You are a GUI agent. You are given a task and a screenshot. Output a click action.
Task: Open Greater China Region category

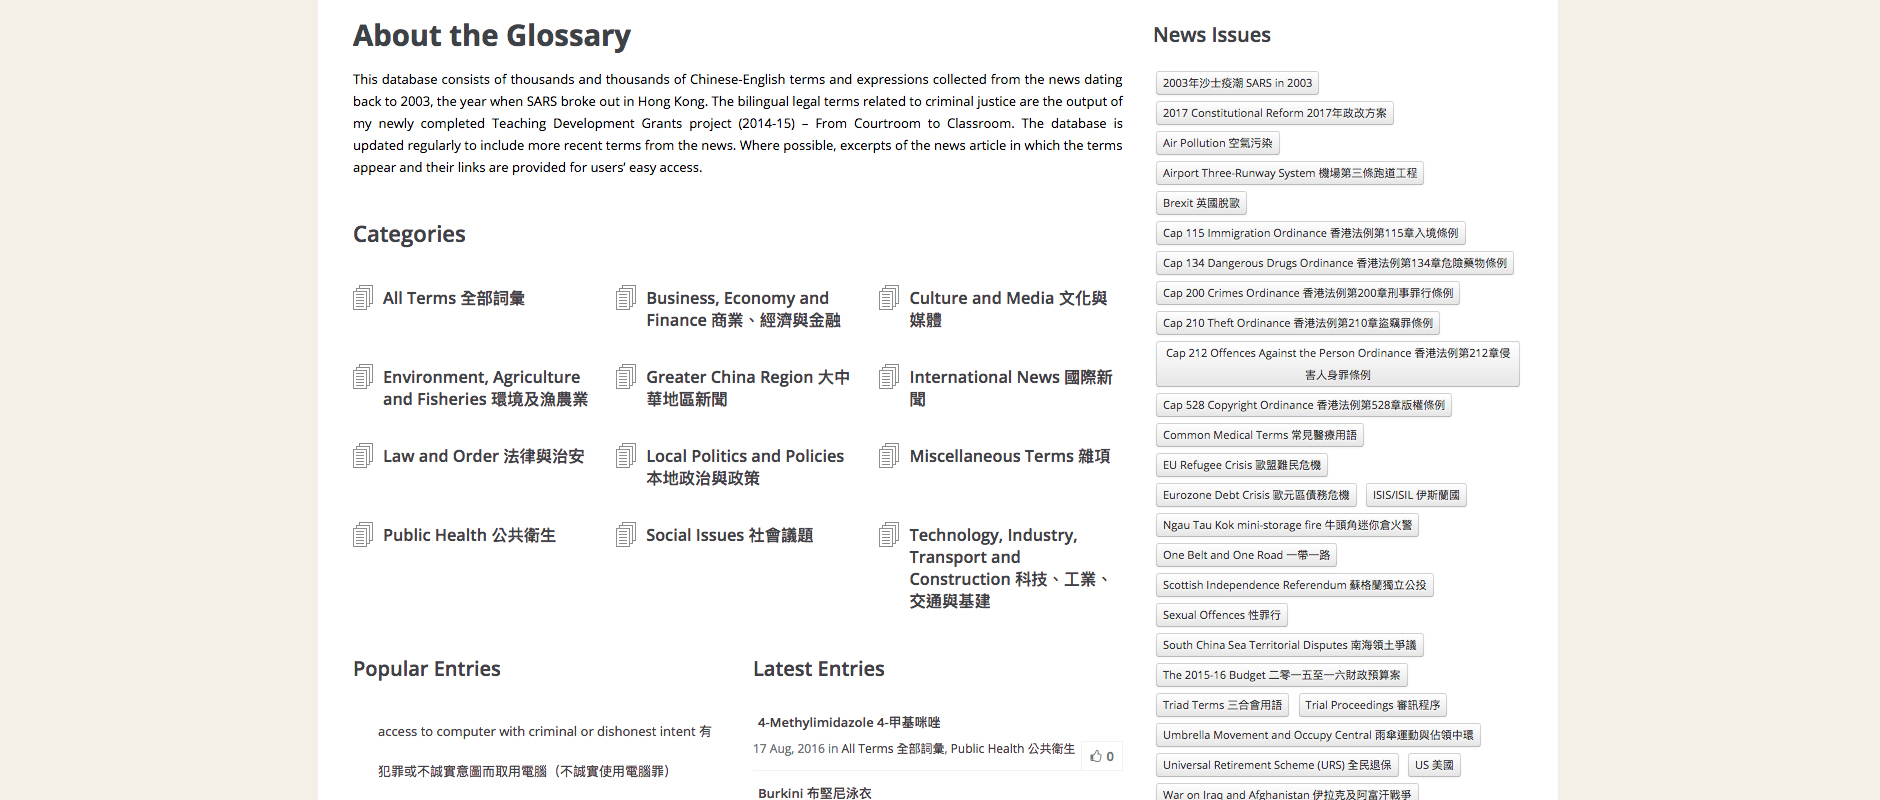pos(748,388)
